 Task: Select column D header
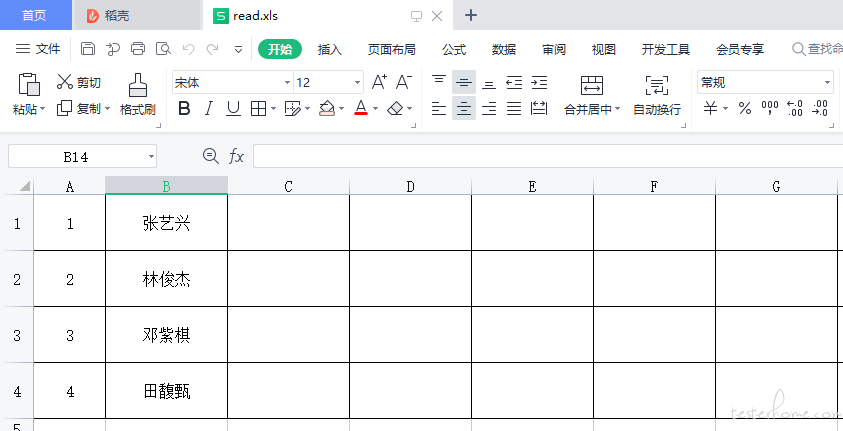click(410, 186)
